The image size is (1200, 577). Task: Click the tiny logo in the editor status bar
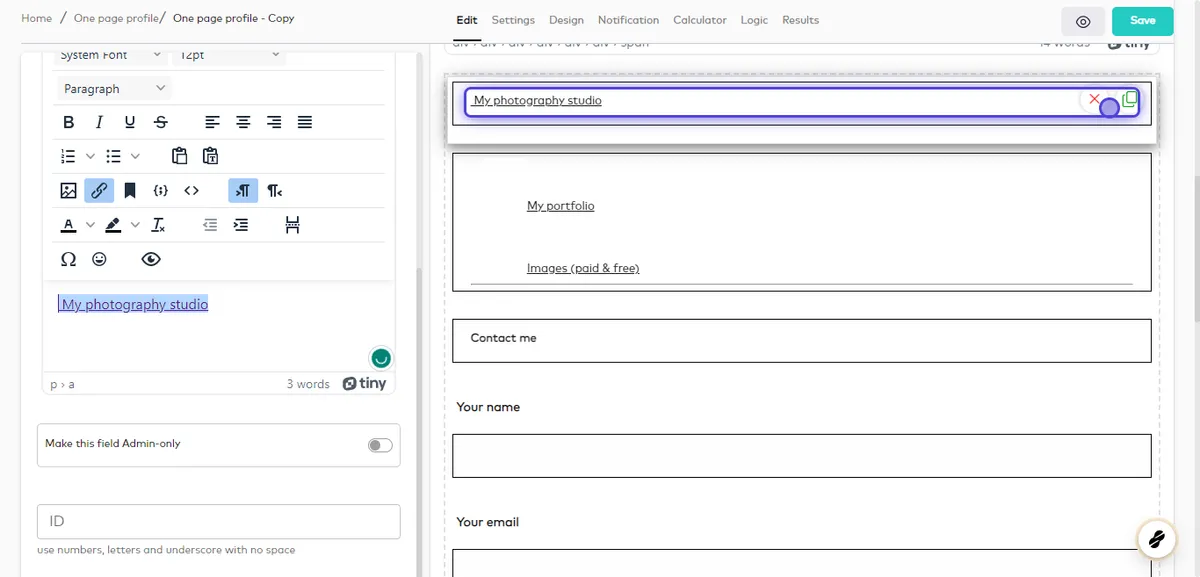point(364,384)
